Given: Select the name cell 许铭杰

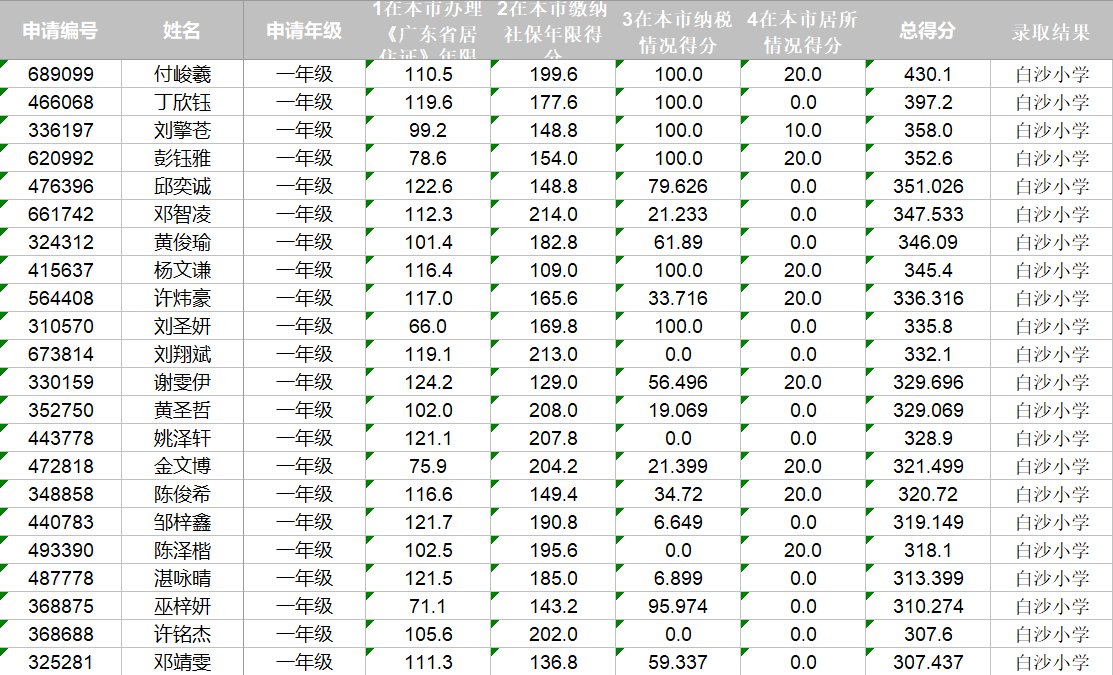Looking at the screenshot, I should click(183, 634).
